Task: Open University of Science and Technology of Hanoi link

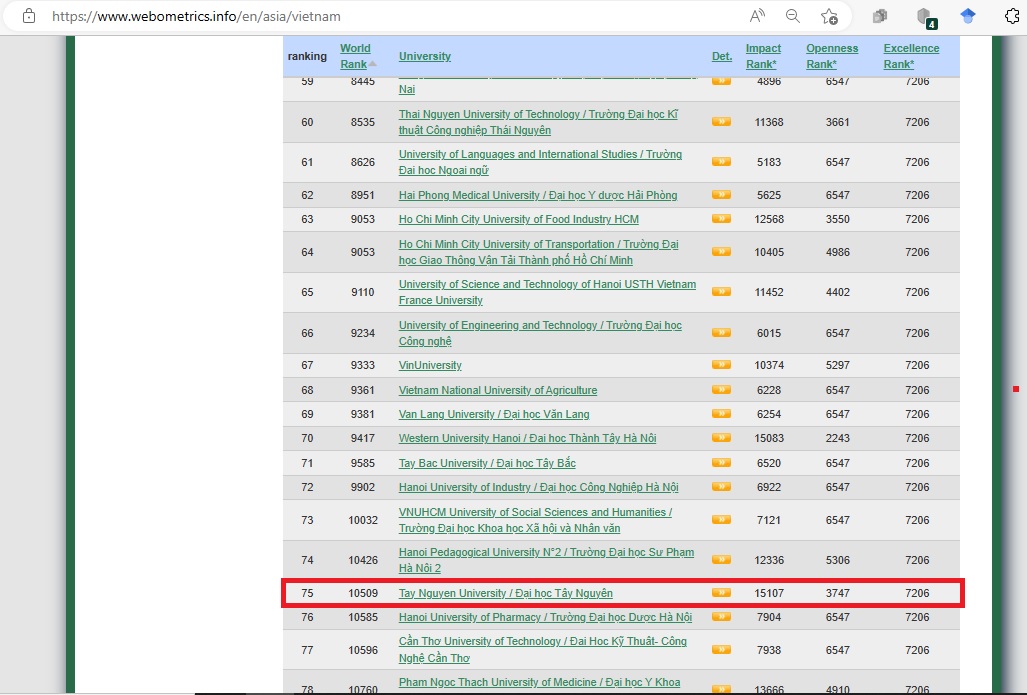Action: coord(548,292)
